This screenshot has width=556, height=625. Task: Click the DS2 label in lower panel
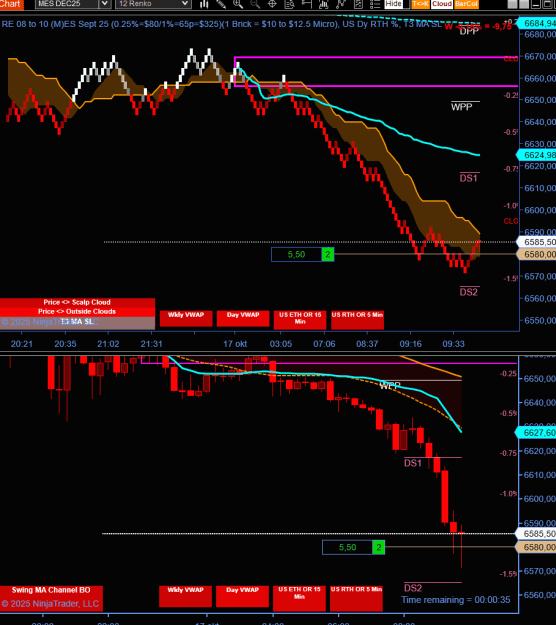pyautogui.click(x=413, y=588)
